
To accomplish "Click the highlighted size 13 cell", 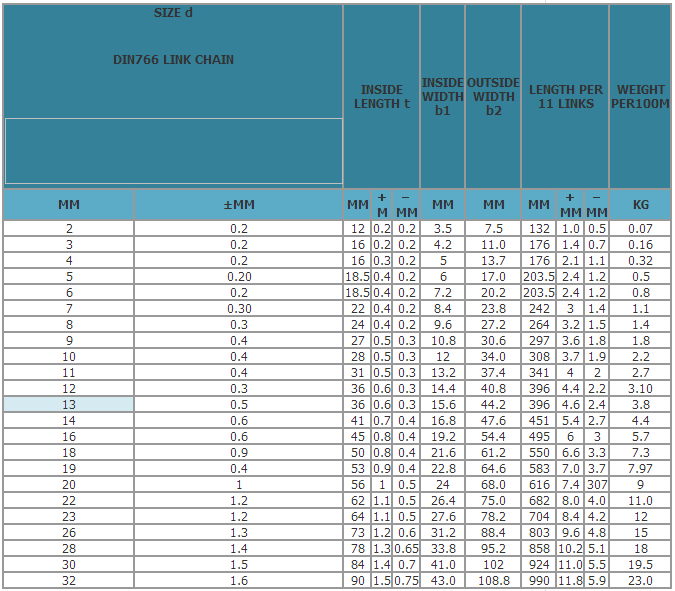I will coord(69,404).
